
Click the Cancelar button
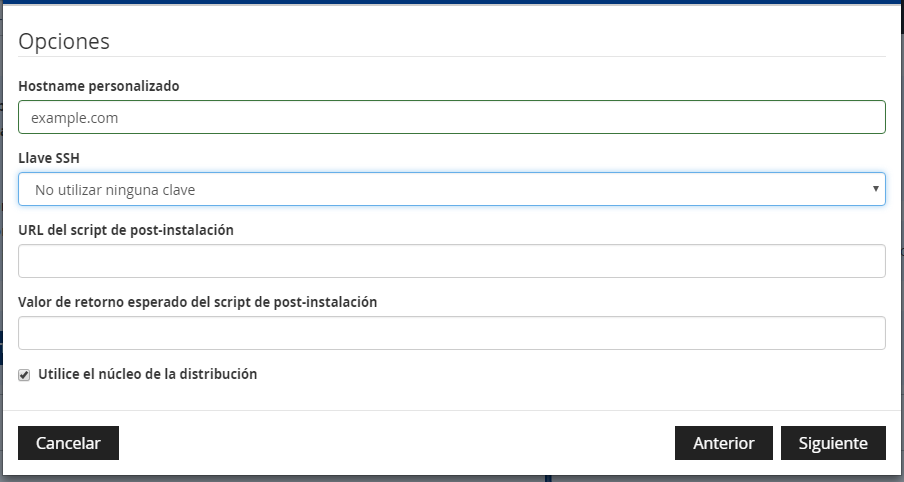[x=68, y=443]
